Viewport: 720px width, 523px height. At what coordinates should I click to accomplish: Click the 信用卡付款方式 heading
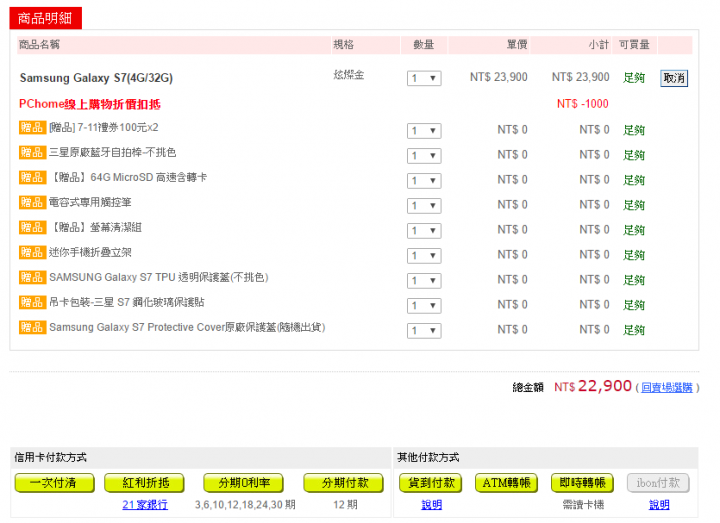(51, 457)
